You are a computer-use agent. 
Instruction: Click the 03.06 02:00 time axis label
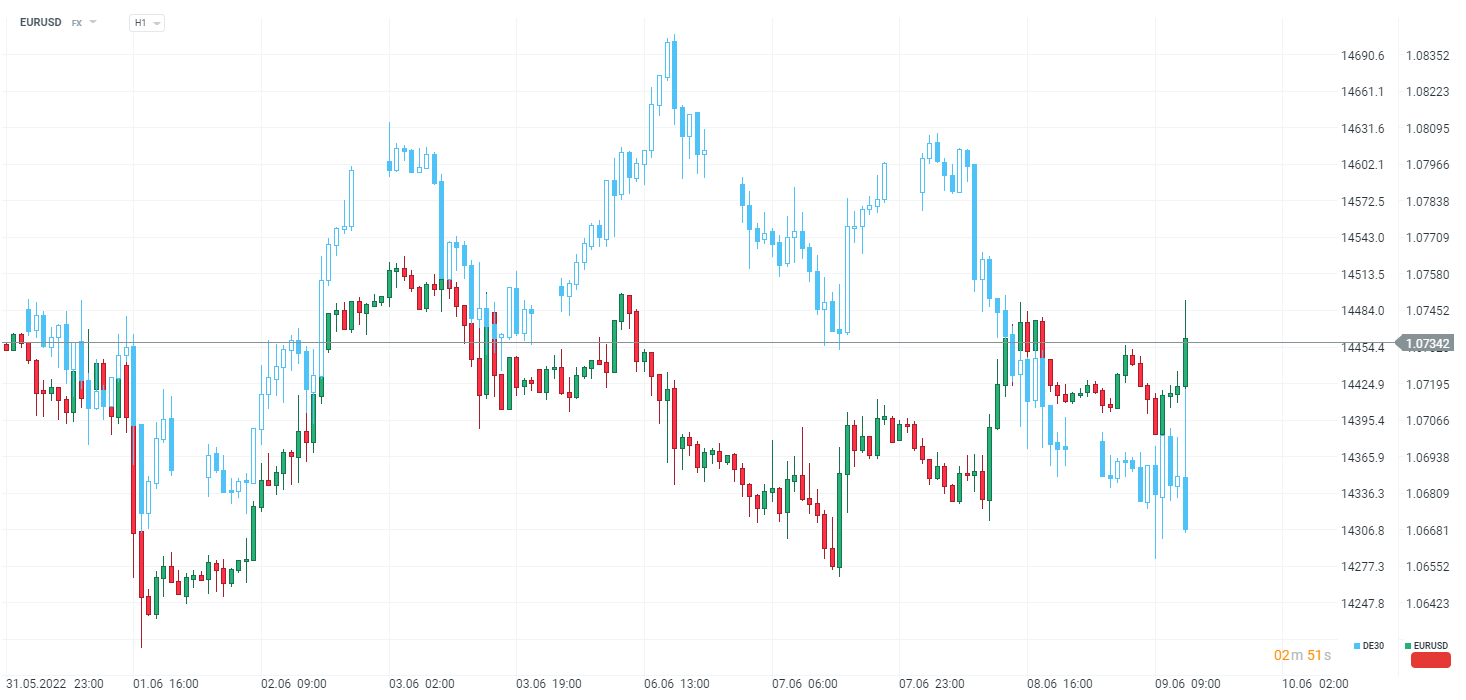tap(419, 684)
